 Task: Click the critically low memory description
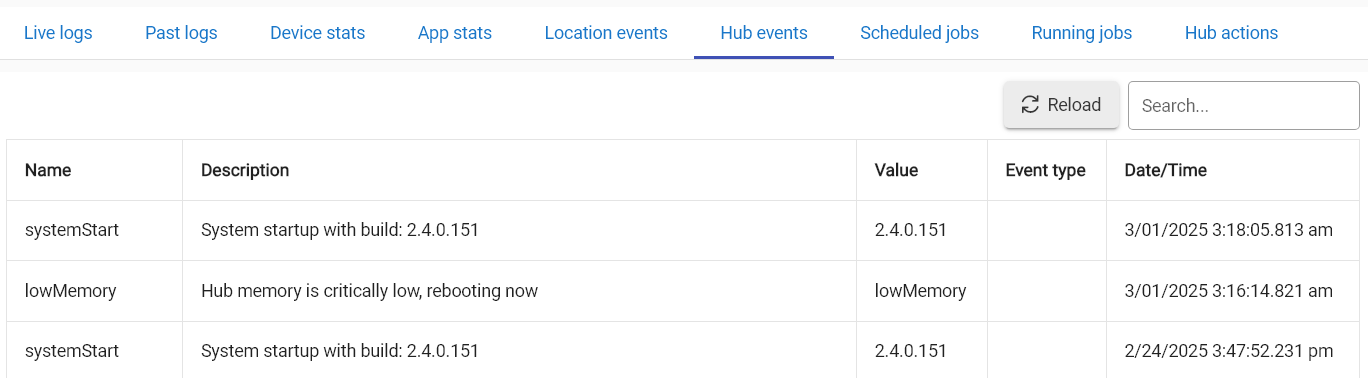coord(369,291)
